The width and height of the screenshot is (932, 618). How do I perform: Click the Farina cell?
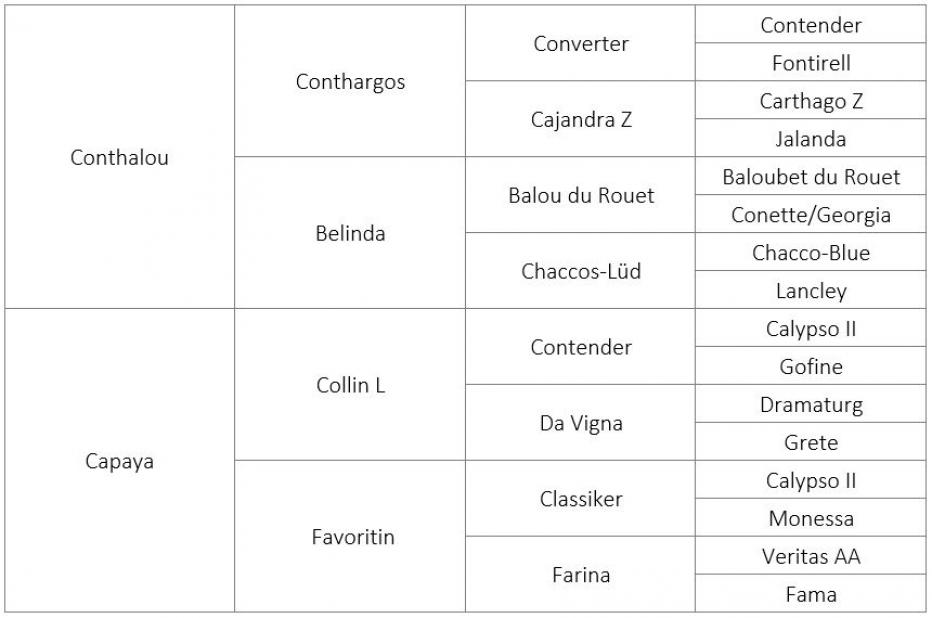pyautogui.click(x=581, y=575)
